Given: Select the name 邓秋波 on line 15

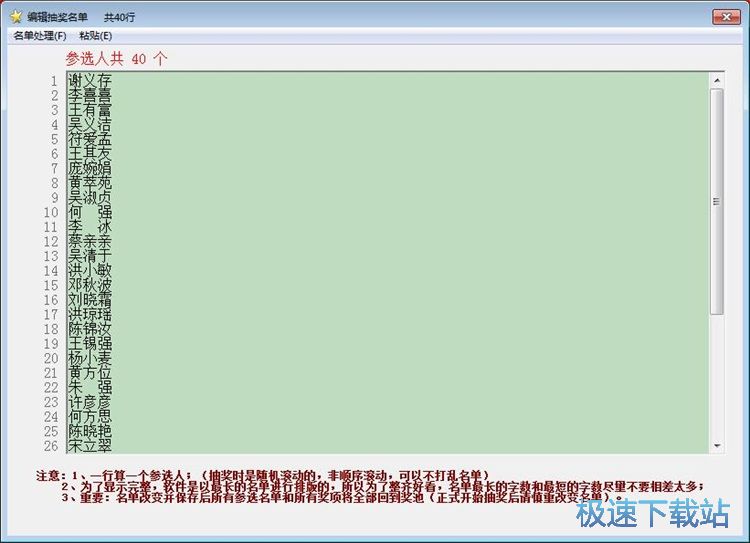Looking at the screenshot, I should [x=90, y=285].
